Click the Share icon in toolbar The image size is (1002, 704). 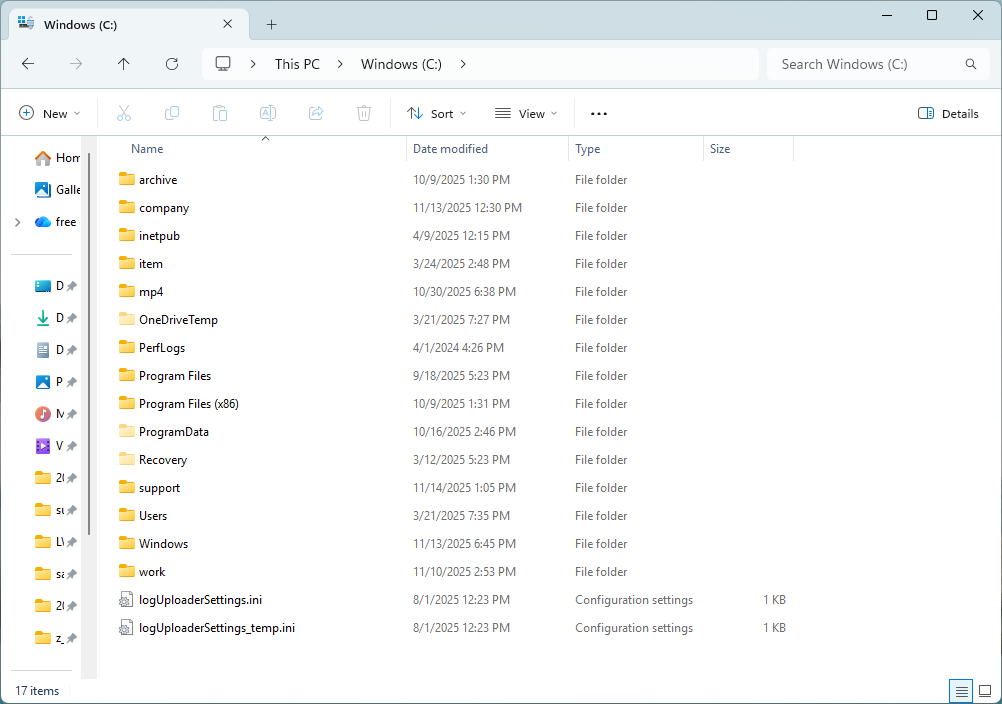[x=316, y=113]
